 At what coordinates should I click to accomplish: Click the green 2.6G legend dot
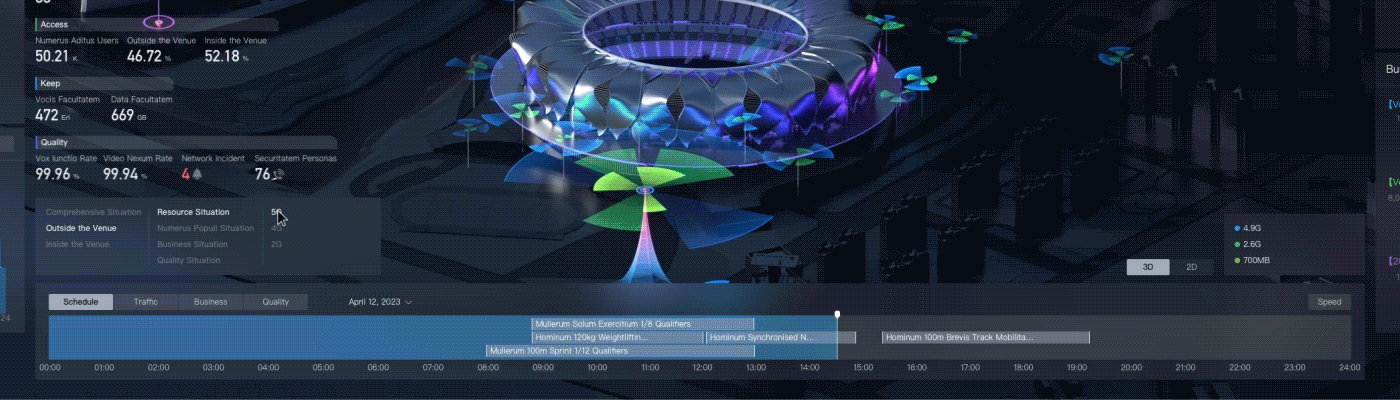point(1237,244)
